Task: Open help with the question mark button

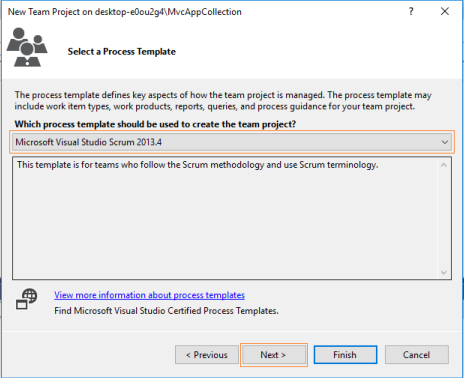Action: click(x=411, y=11)
